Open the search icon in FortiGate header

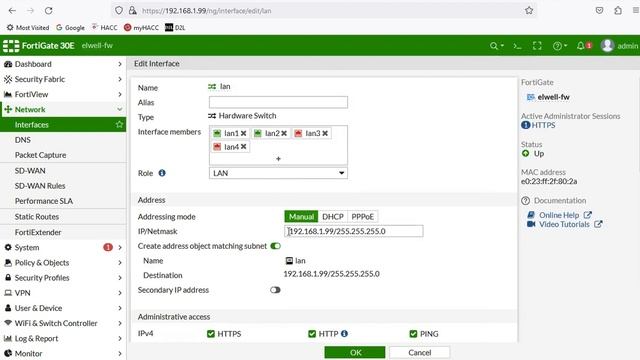pos(496,46)
